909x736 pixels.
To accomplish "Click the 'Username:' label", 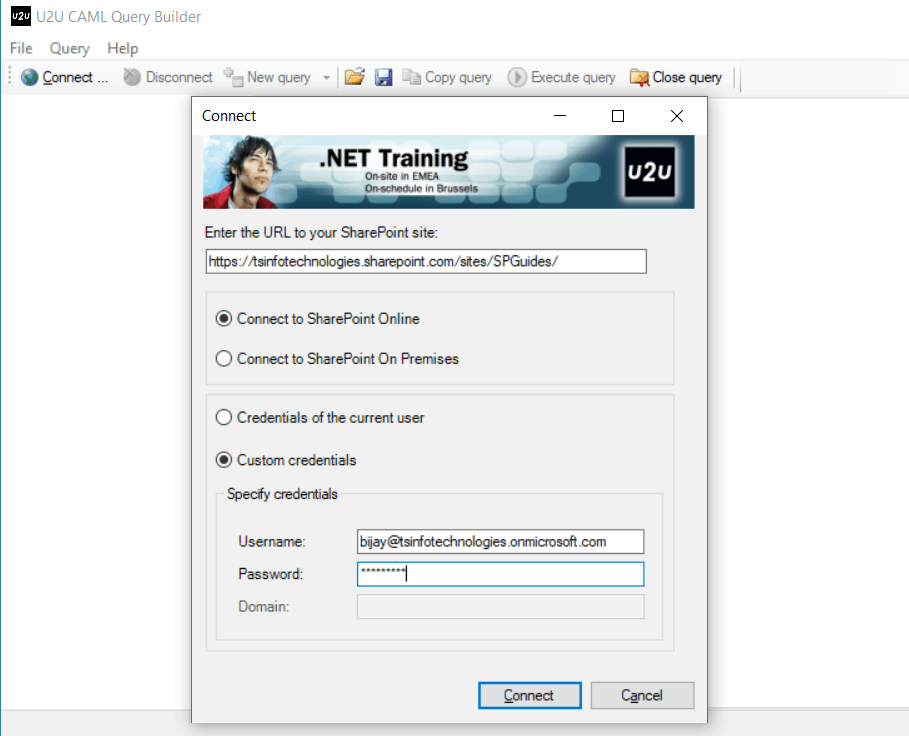I will pos(272,542).
